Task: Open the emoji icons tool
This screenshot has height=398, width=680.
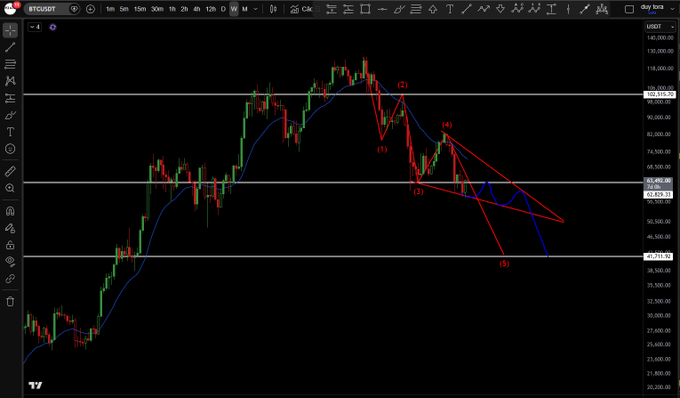Action: tap(10, 149)
